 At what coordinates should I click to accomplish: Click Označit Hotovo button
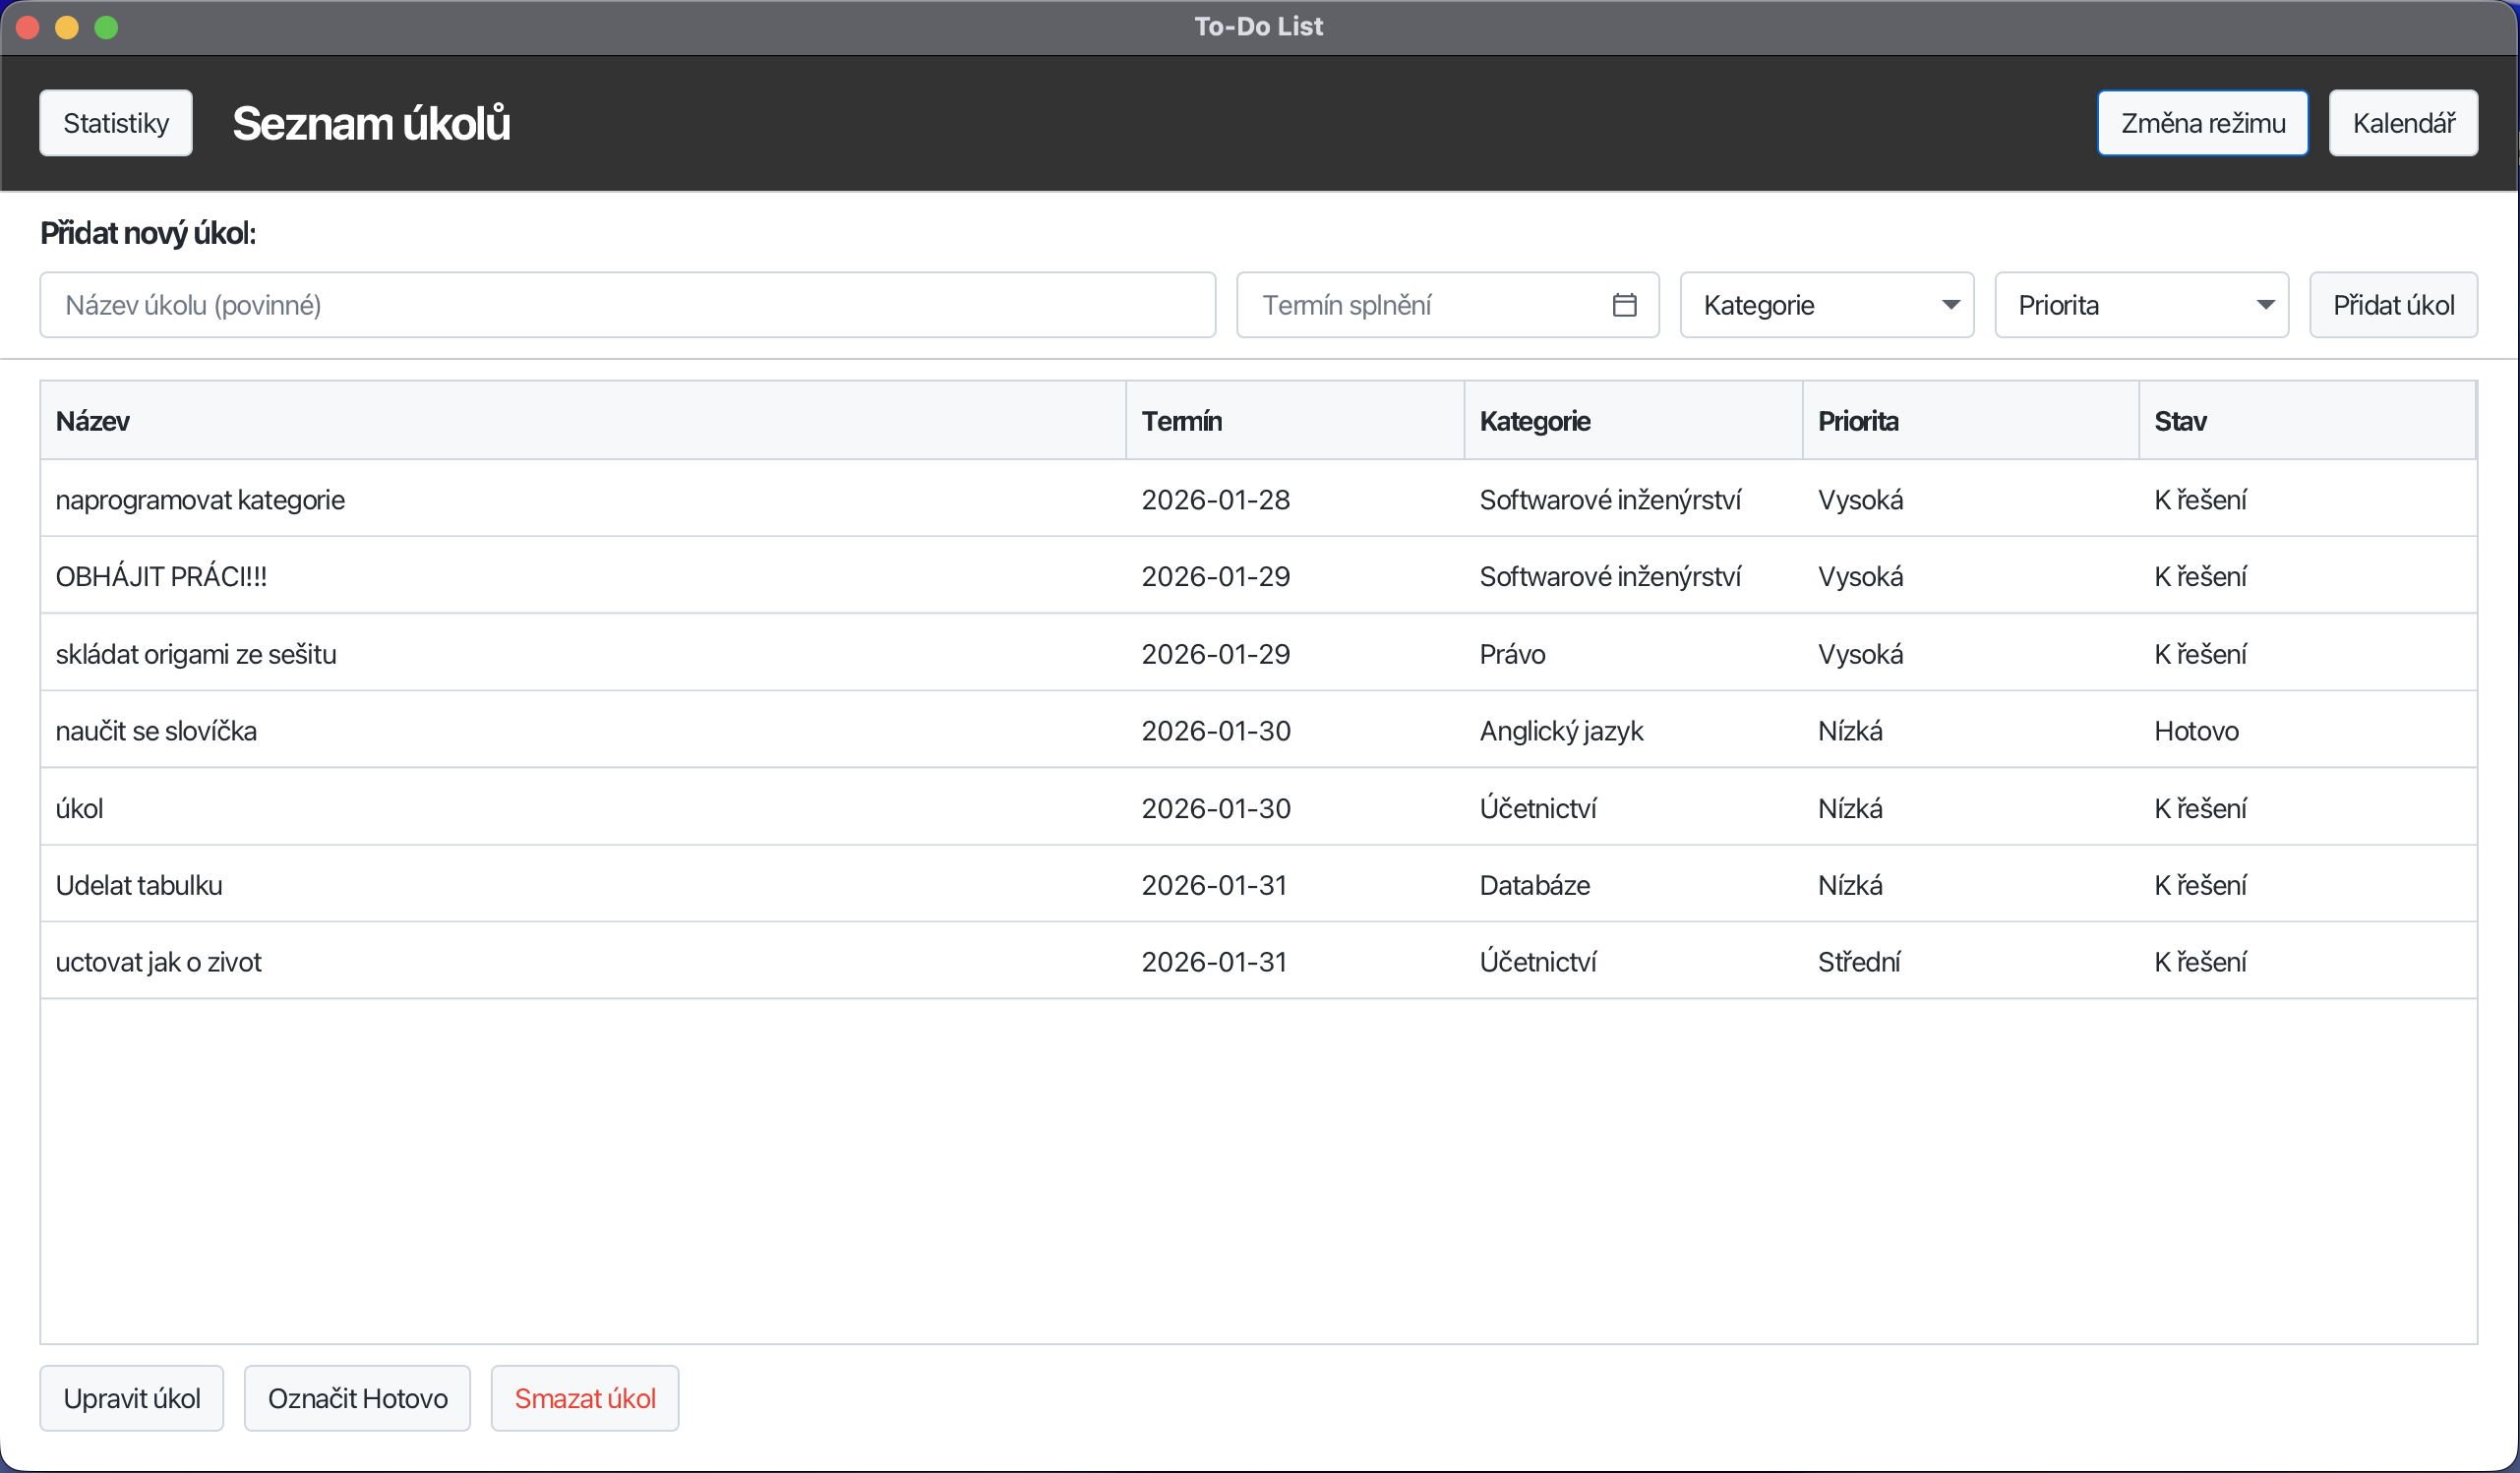(357, 1398)
